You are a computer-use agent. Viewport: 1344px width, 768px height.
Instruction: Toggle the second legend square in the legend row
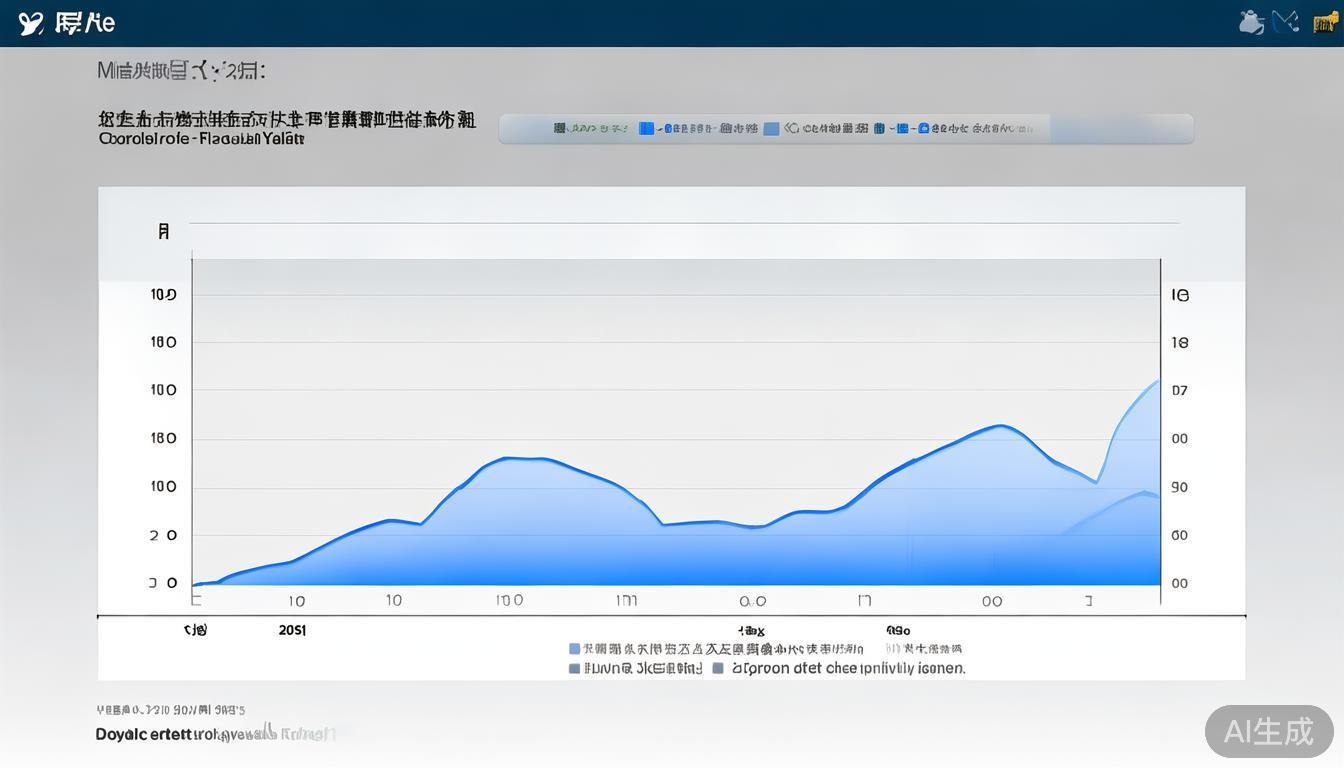(x=716, y=667)
